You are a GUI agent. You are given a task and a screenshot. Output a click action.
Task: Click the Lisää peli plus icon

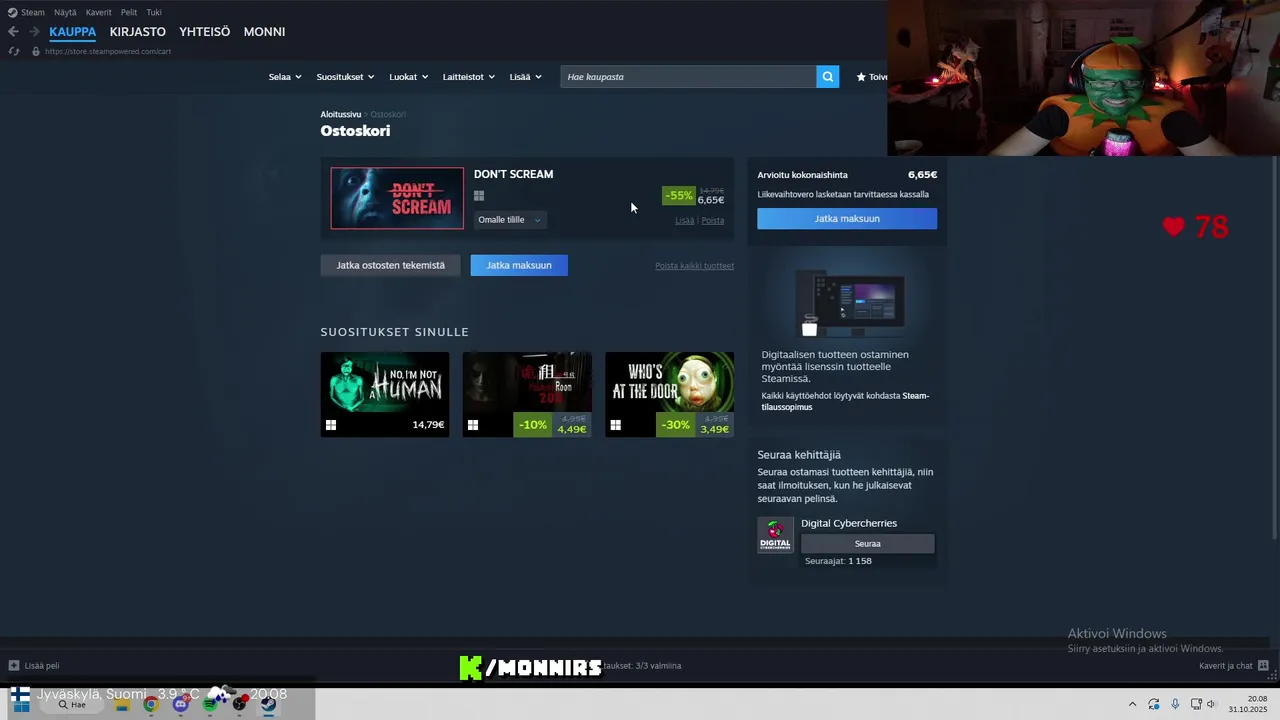pyautogui.click(x=14, y=665)
